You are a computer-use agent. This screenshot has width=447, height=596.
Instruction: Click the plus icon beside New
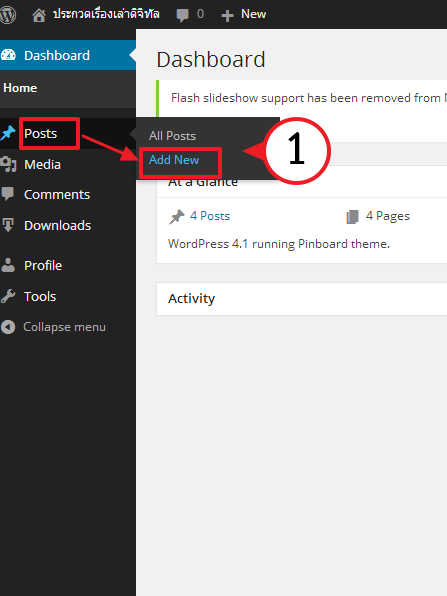click(227, 16)
